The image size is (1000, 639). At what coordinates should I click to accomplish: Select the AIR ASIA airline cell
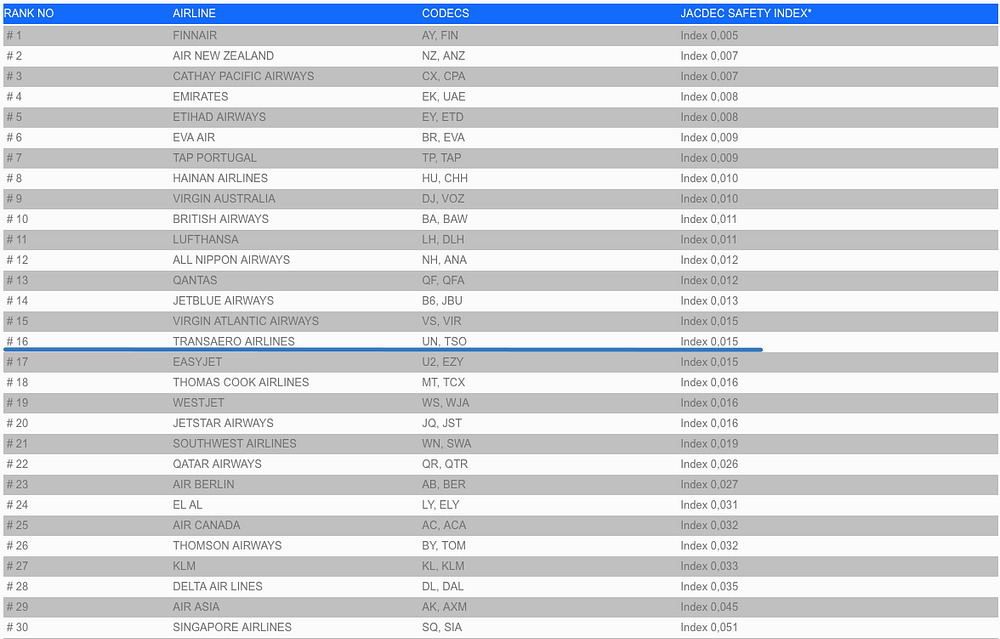click(196, 607)
